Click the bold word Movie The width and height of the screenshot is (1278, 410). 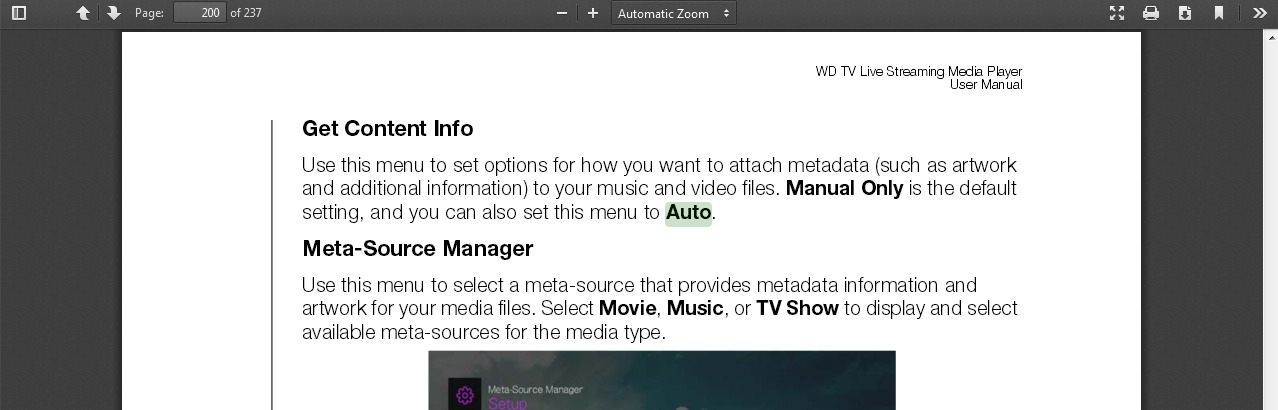(627, 308)
